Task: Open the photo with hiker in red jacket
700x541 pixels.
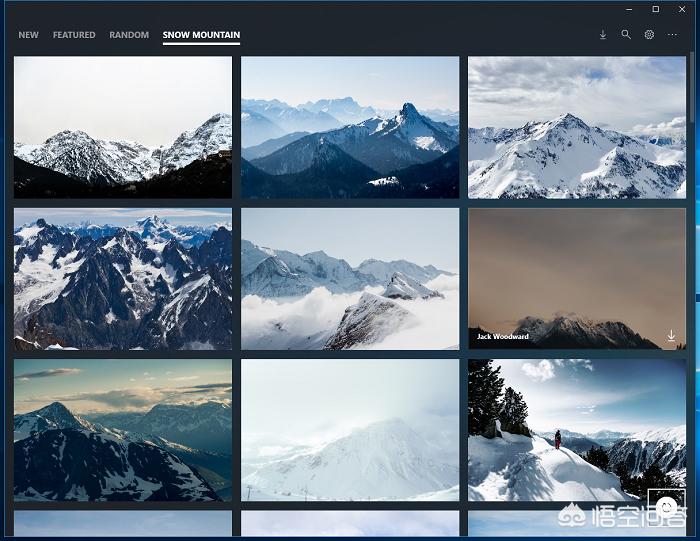Action: click(x=576, y=430)
